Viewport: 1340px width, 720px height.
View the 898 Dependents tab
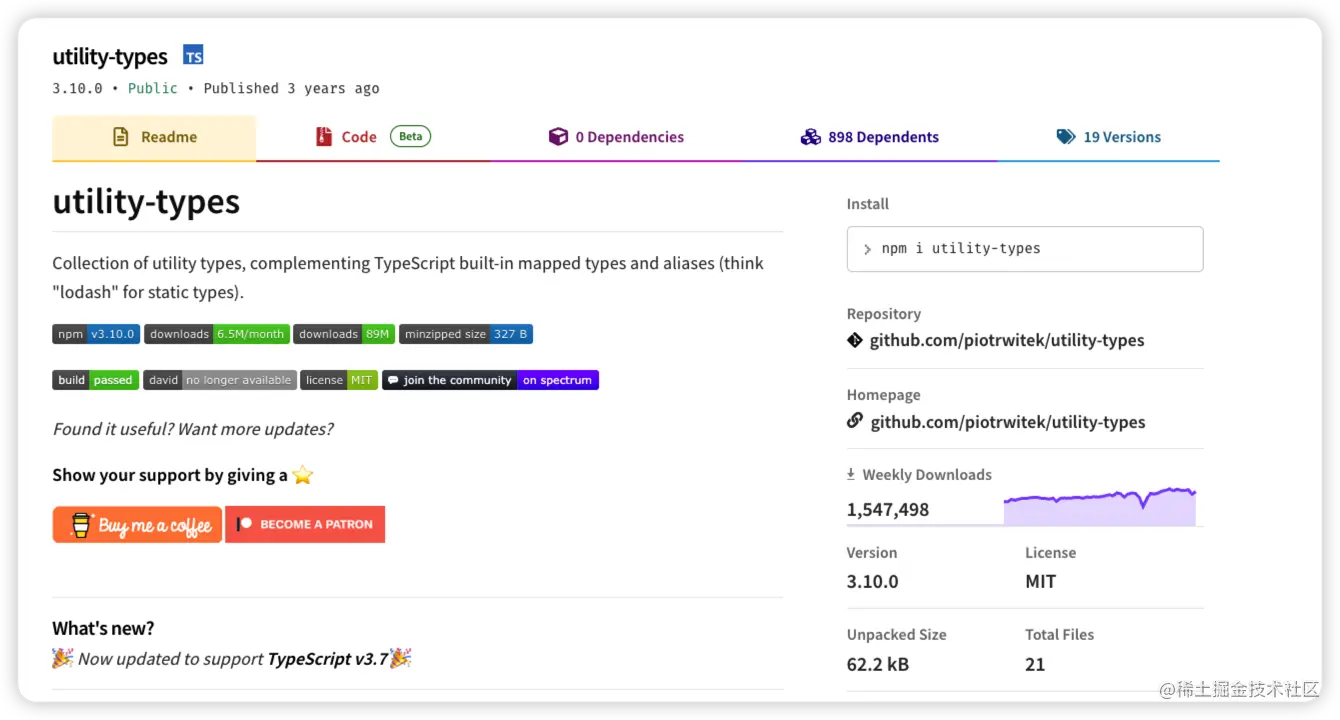[869, 137]
